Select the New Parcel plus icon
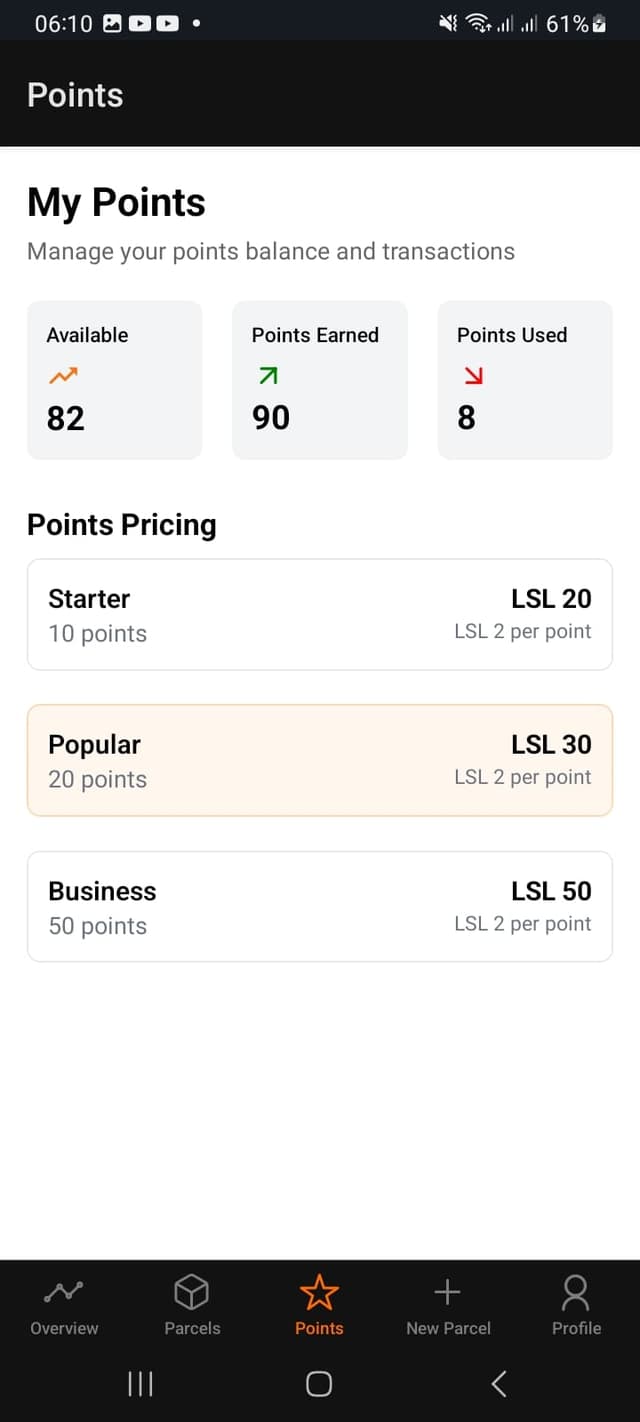Viewport: 640px width, 1422px height. click(448, 1292)
